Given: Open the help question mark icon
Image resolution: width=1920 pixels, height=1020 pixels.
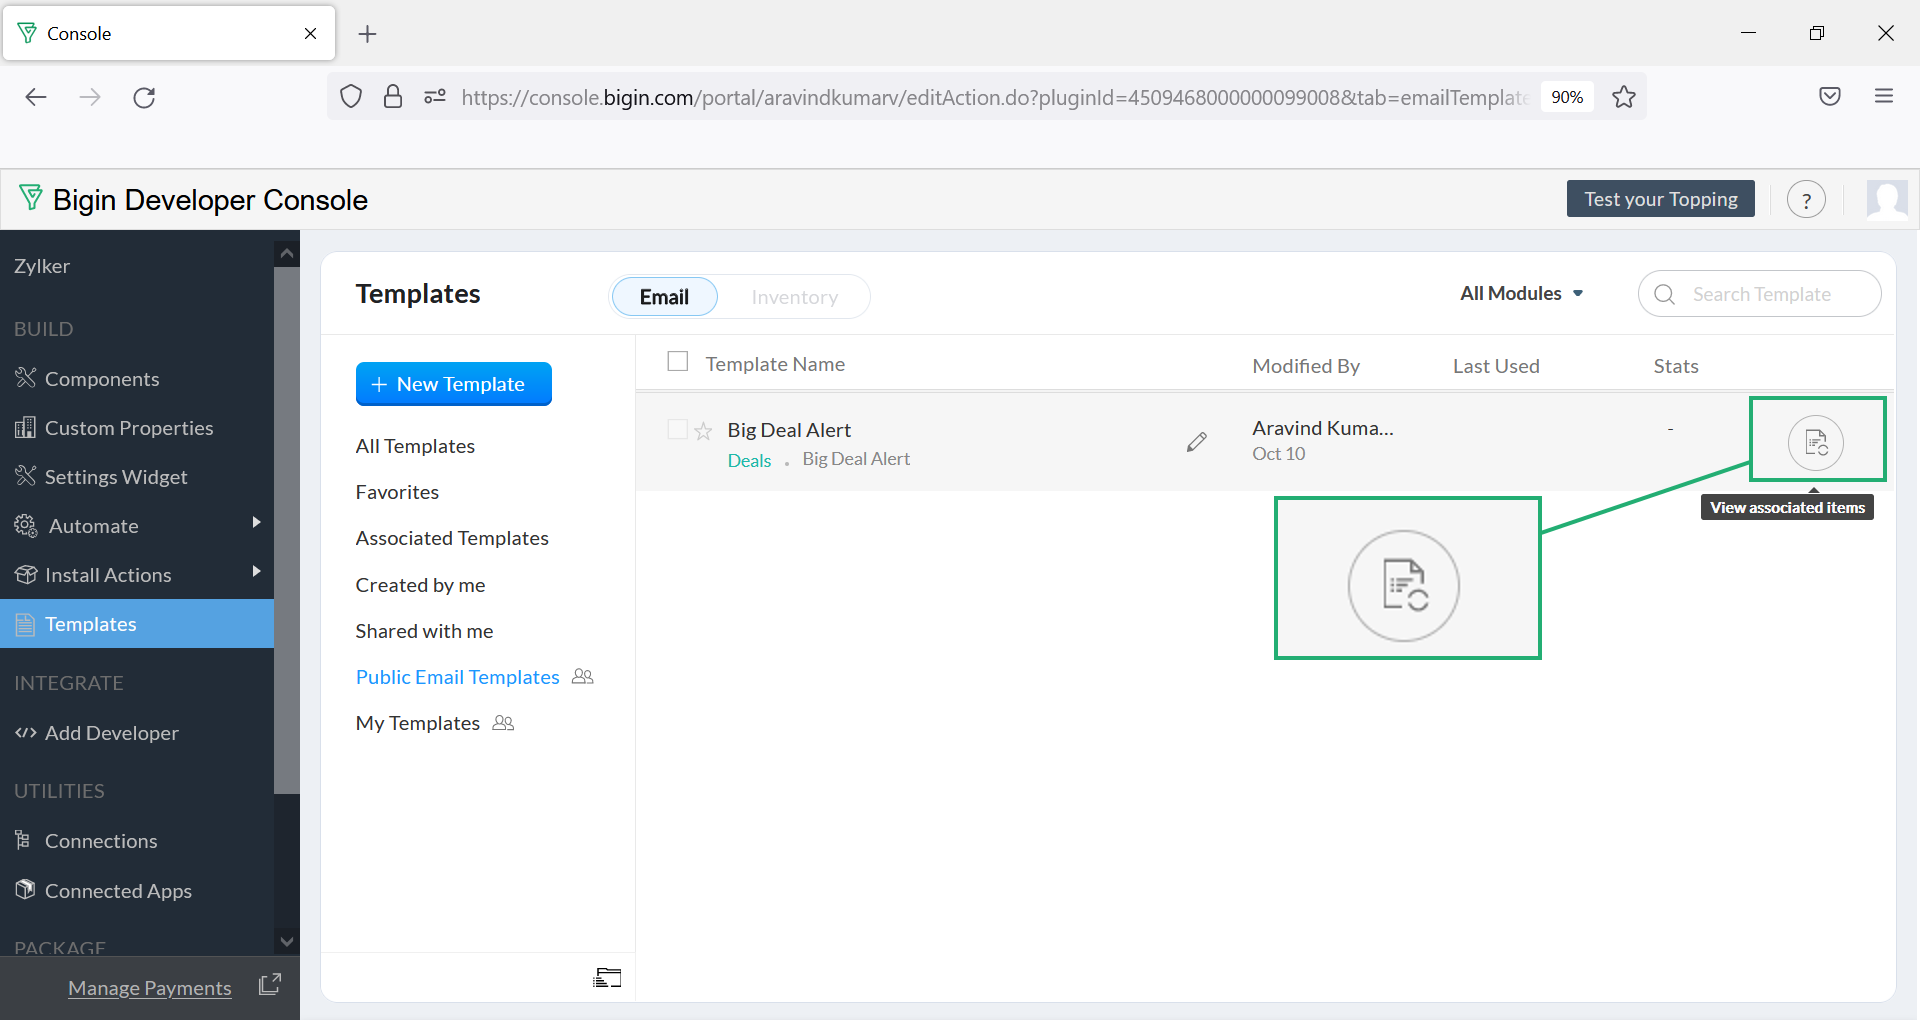Looking at the screenshot, I should point(1806,200).
